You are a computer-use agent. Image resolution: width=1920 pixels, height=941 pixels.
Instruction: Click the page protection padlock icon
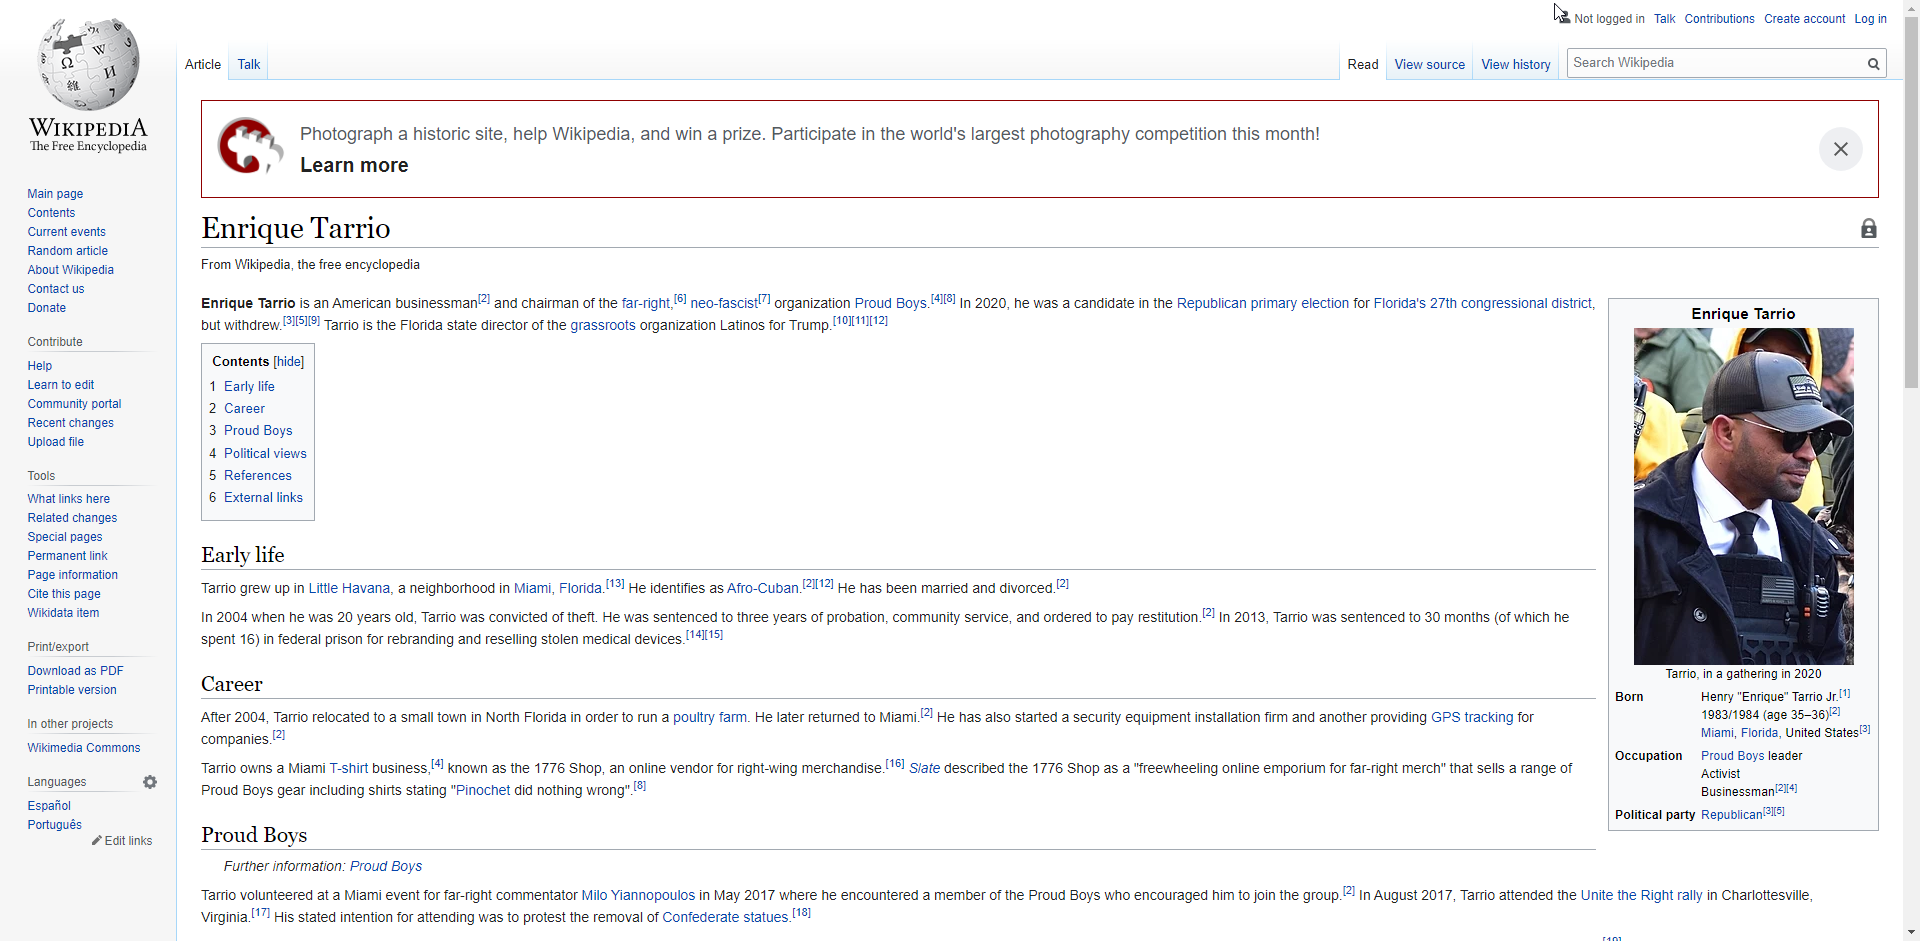pyautogui.click(x=1868, y=229)
